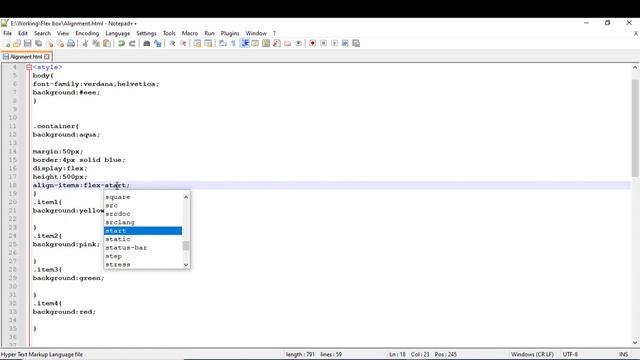Open the Plugins menu
Viewport: 640px width, 360px height.
[230, 33]
